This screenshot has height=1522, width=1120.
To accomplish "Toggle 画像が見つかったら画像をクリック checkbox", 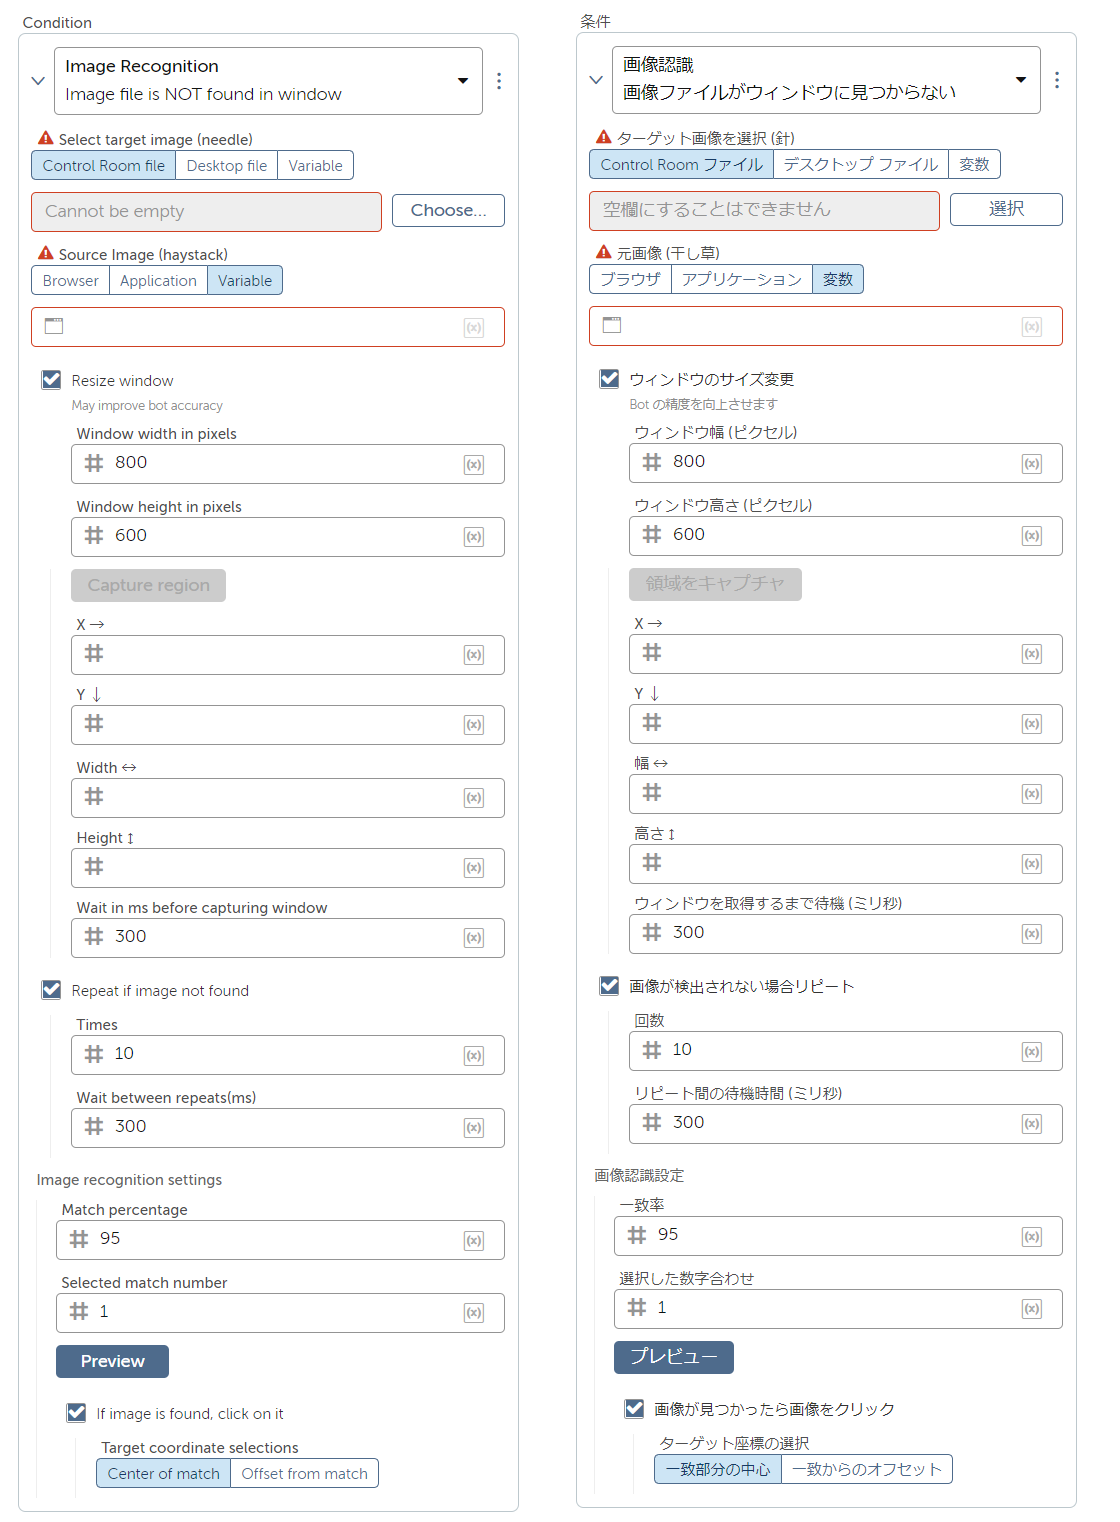I will point(634,1409).
